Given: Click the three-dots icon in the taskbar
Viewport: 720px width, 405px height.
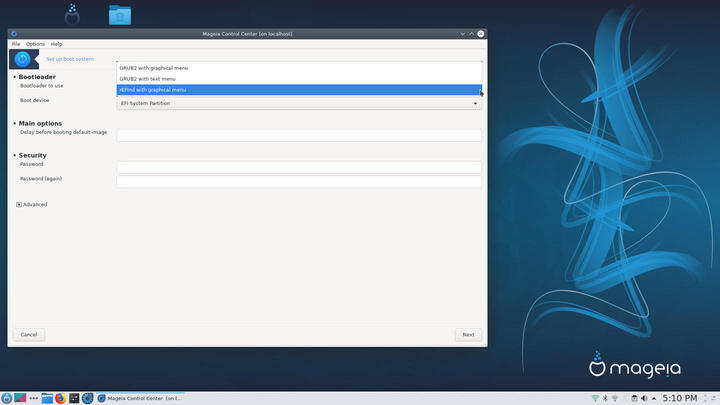Looking at the screenshot, I should pyautogui.click(x=34, y=398).
